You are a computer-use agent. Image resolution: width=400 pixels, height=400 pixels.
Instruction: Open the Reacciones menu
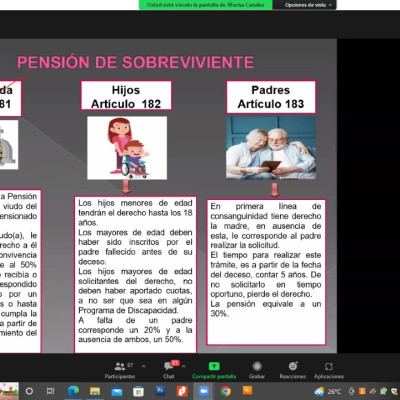point(293,370)
